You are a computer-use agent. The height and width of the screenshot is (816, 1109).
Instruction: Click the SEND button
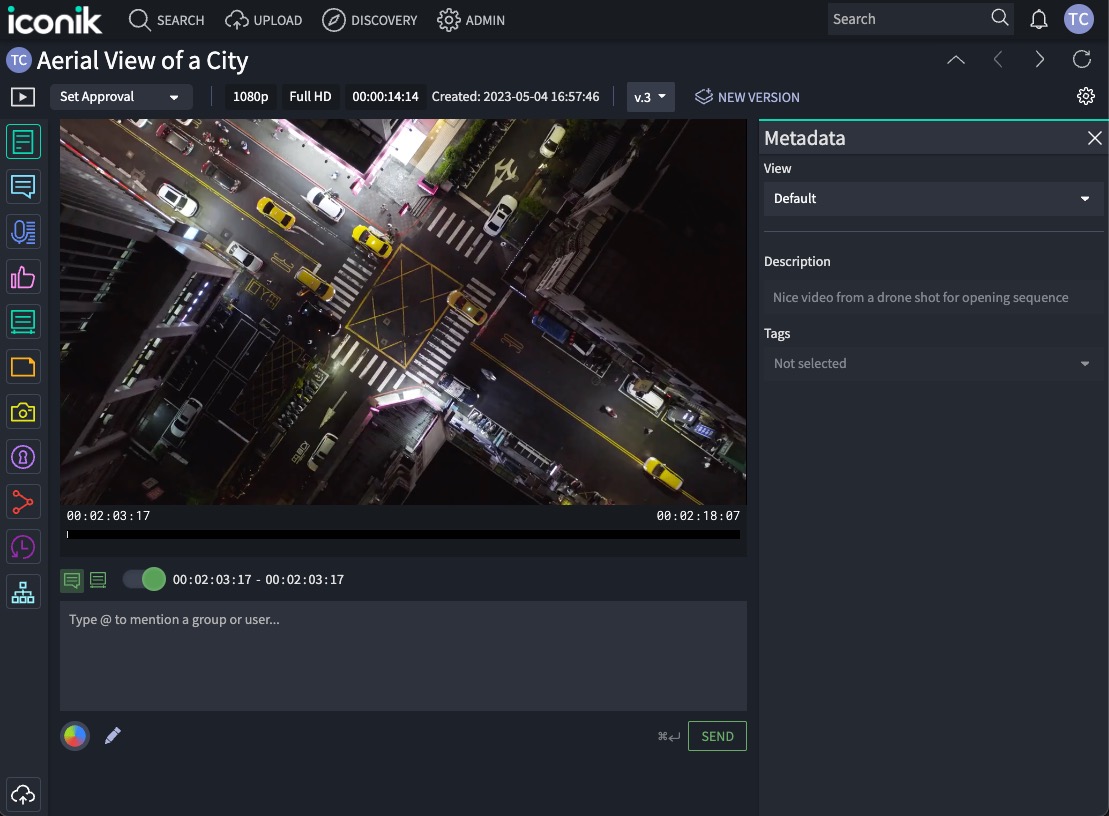pyautogui.click(x=717, y=736)
